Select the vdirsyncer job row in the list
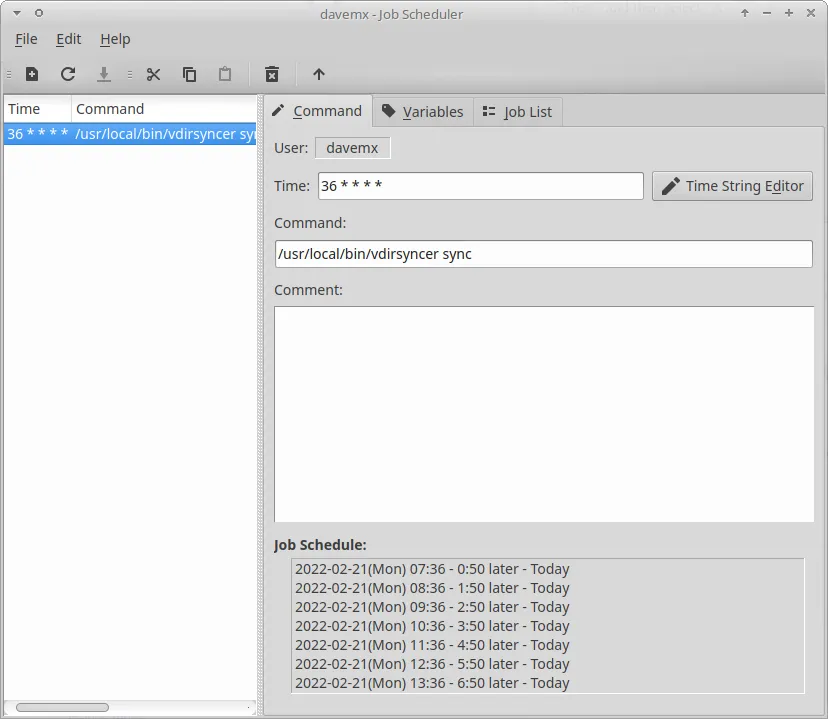 coord(130,134)
